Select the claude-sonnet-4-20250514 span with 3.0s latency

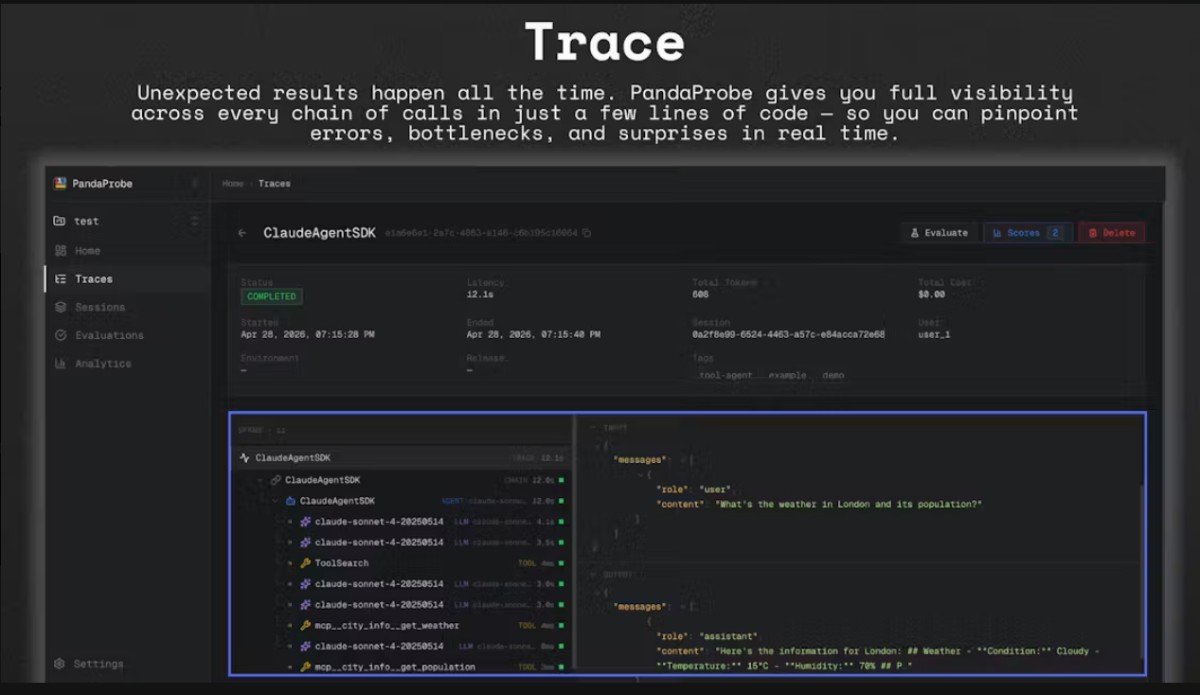pos(402,605)
